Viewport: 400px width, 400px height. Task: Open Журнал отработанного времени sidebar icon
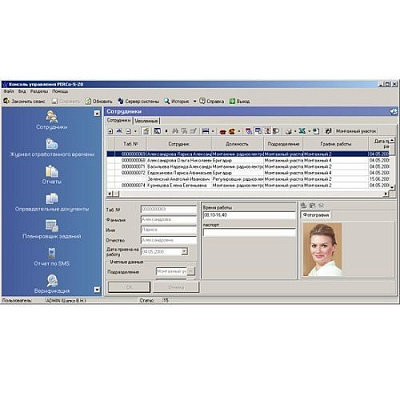click(x=52, y=147)
